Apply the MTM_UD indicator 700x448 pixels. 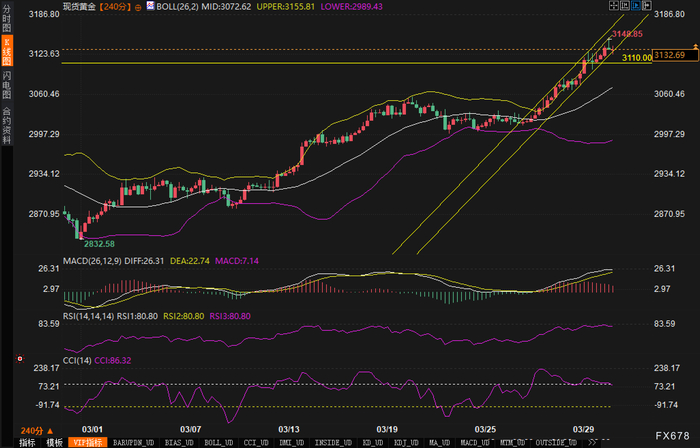[x=512, y=443]
